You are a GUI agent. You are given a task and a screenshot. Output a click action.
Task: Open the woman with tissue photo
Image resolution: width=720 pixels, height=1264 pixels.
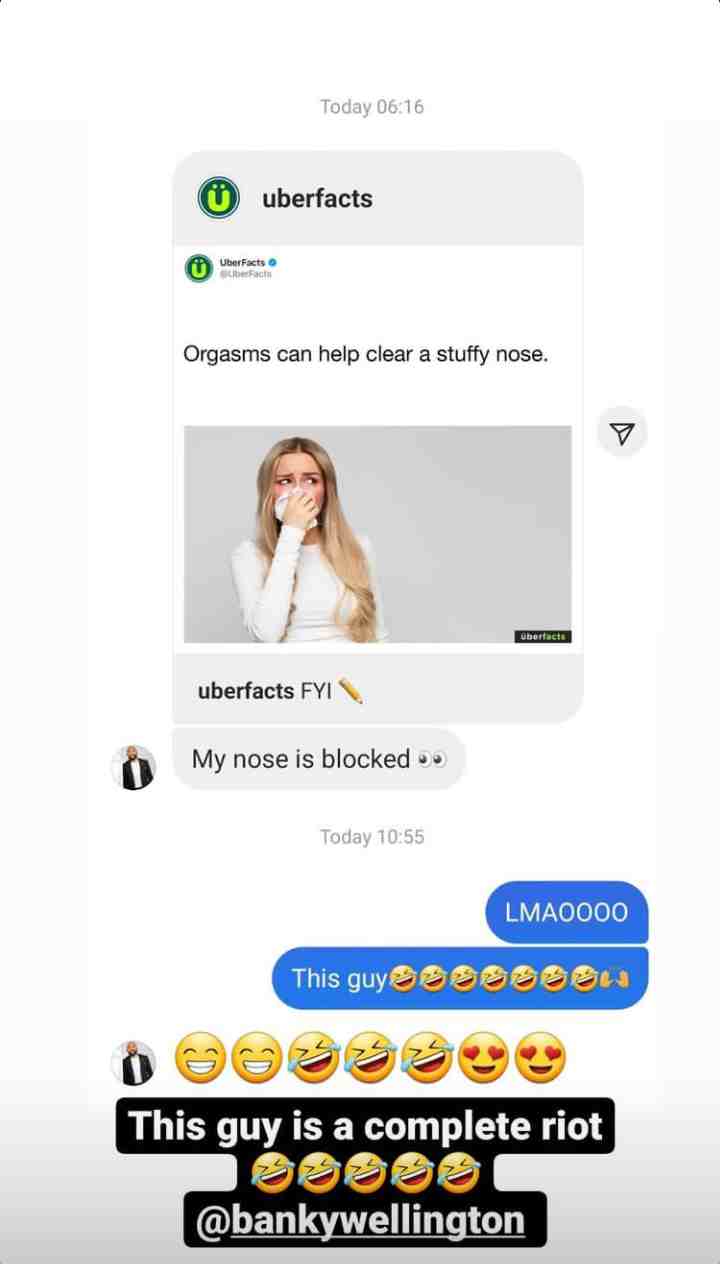click(x=377, y=535)
